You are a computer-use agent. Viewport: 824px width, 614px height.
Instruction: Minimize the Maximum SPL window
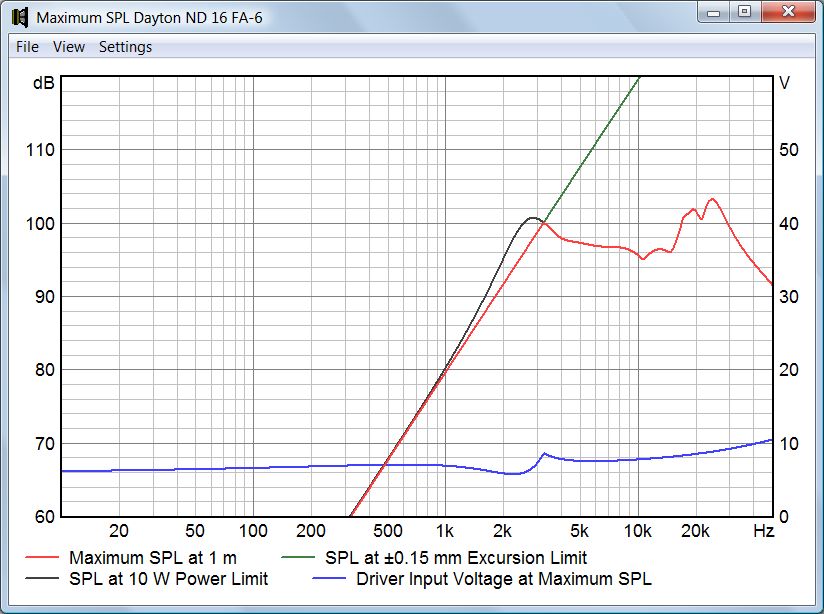(714, 12)
